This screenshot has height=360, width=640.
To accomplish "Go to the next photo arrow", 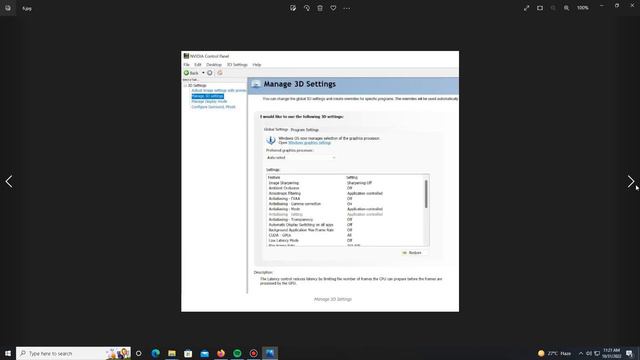I will pyautogui.click(x=631, y=181).
